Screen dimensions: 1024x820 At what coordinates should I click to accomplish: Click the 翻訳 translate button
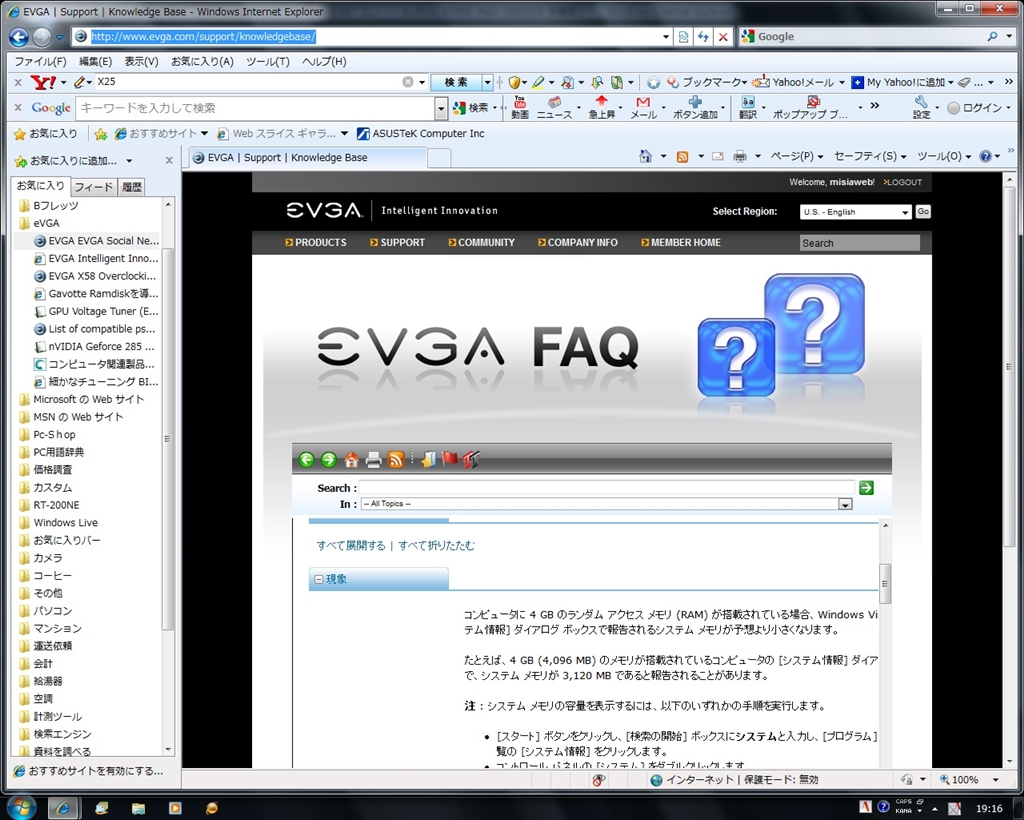tap(748, 108)
